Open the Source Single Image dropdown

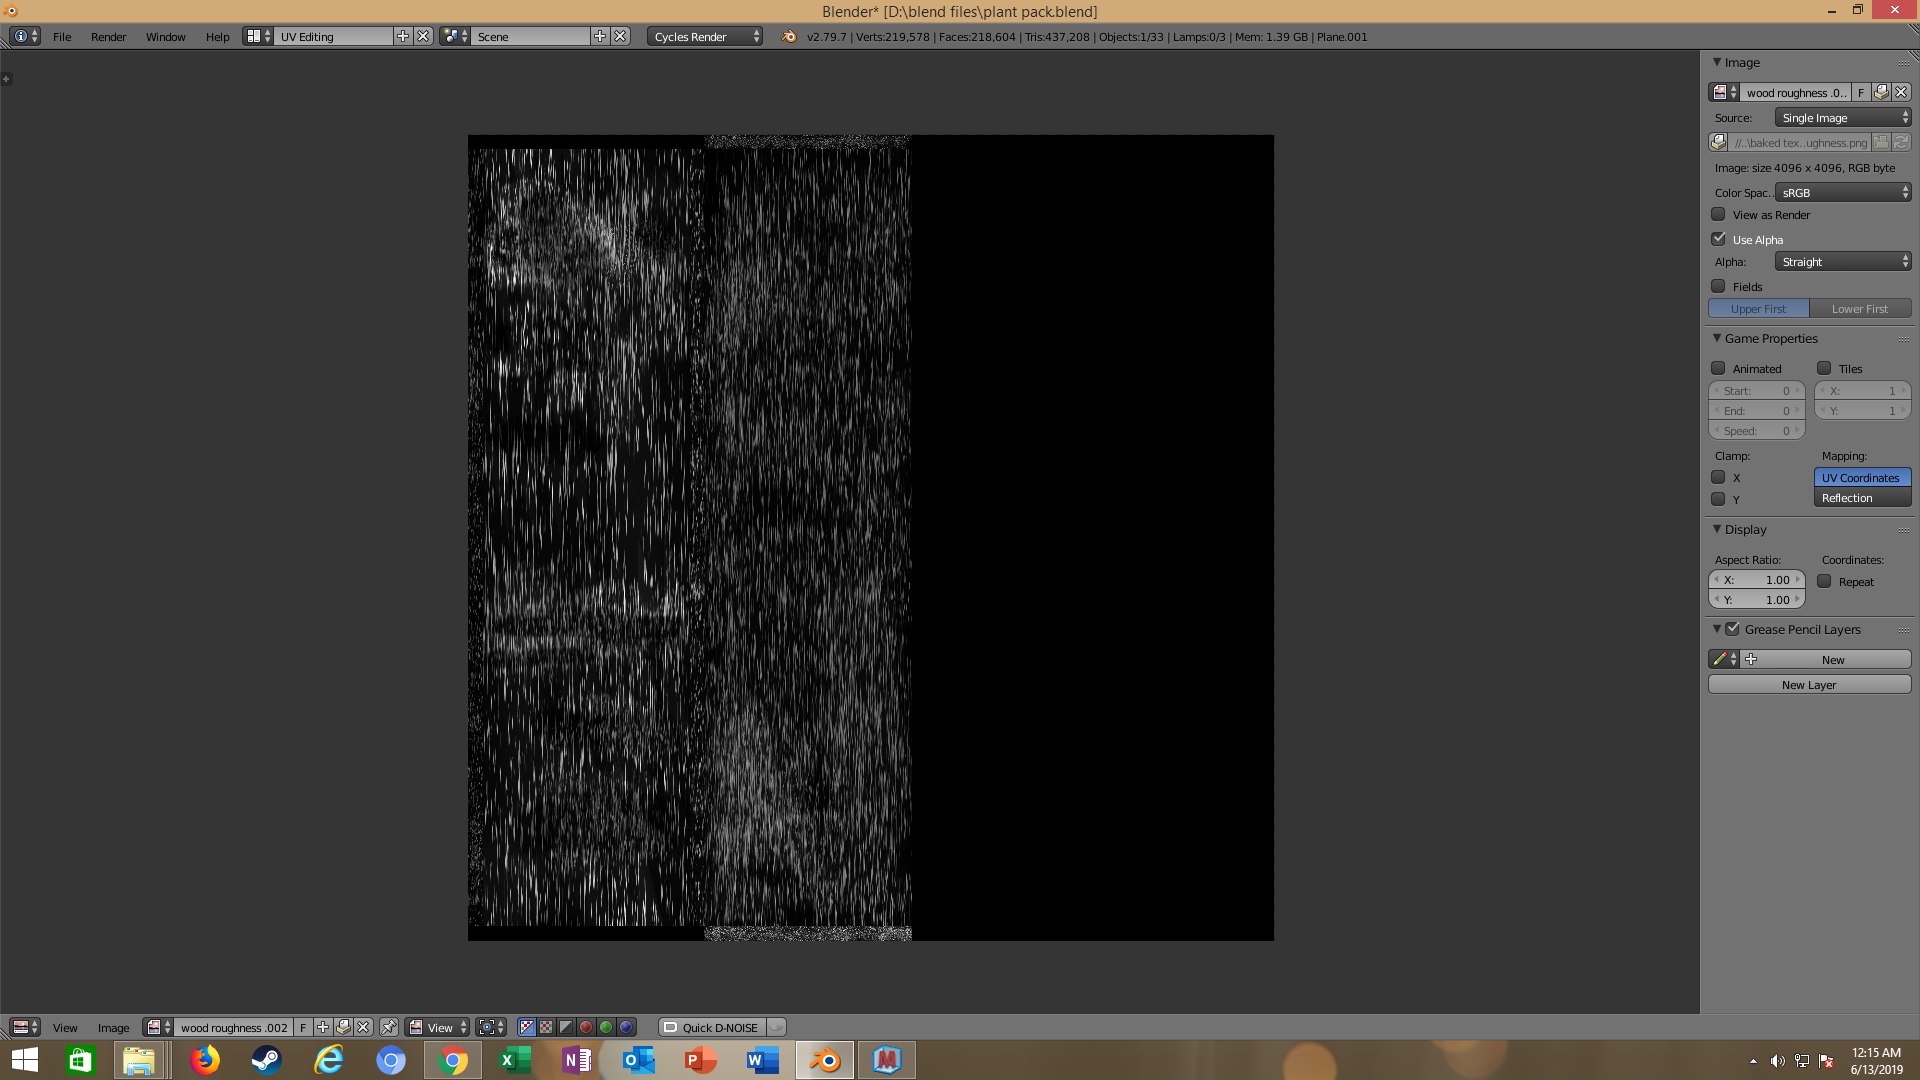coord(1843,118)
